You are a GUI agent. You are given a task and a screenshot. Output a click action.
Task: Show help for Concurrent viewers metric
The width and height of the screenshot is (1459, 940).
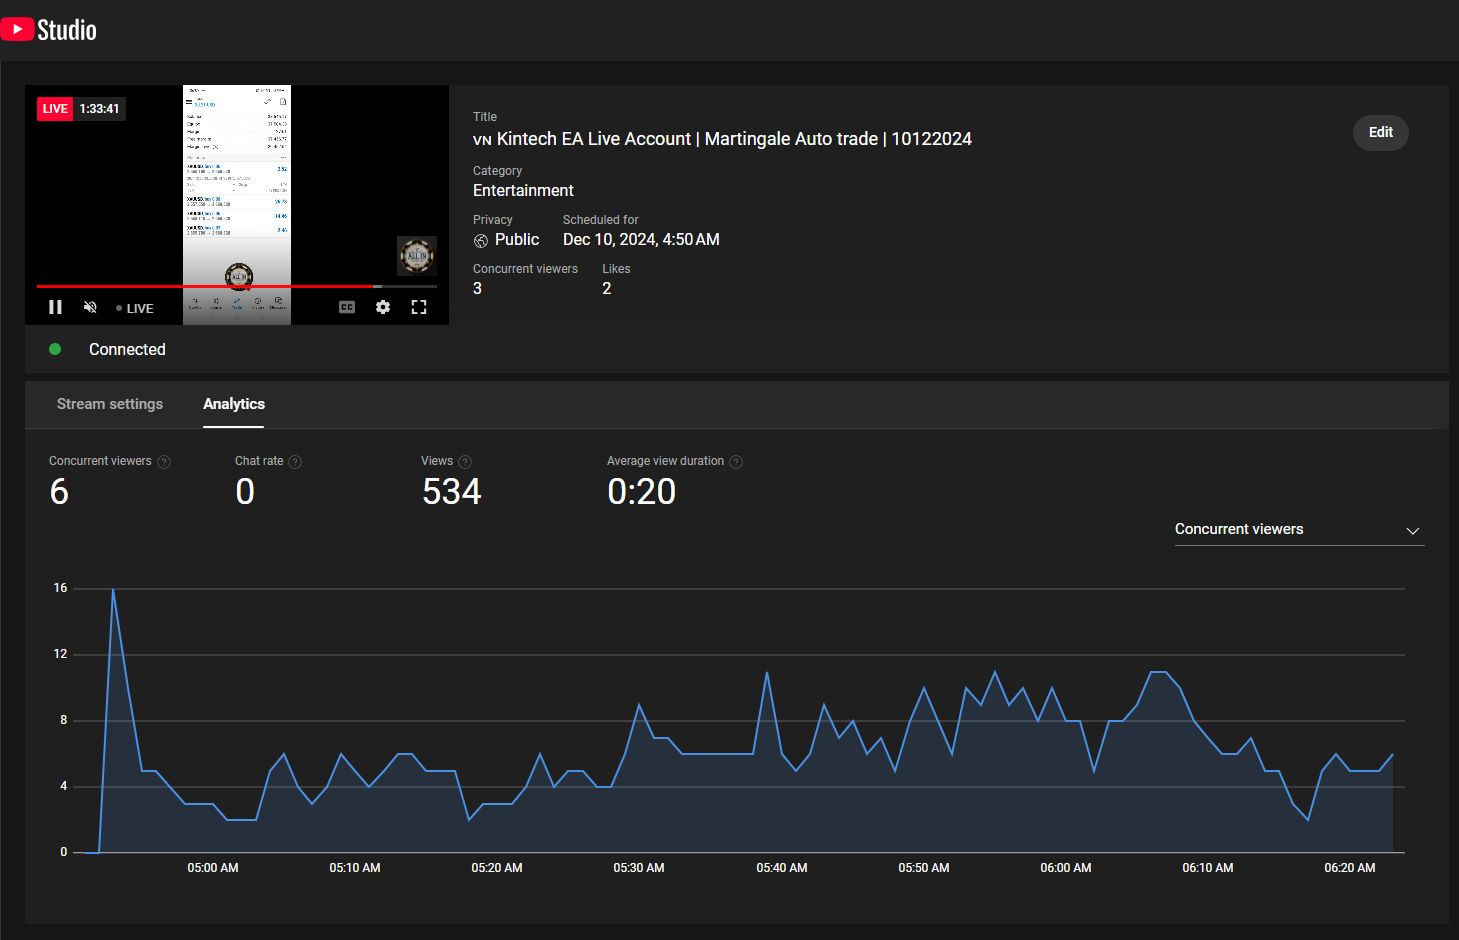coord(164,462)
